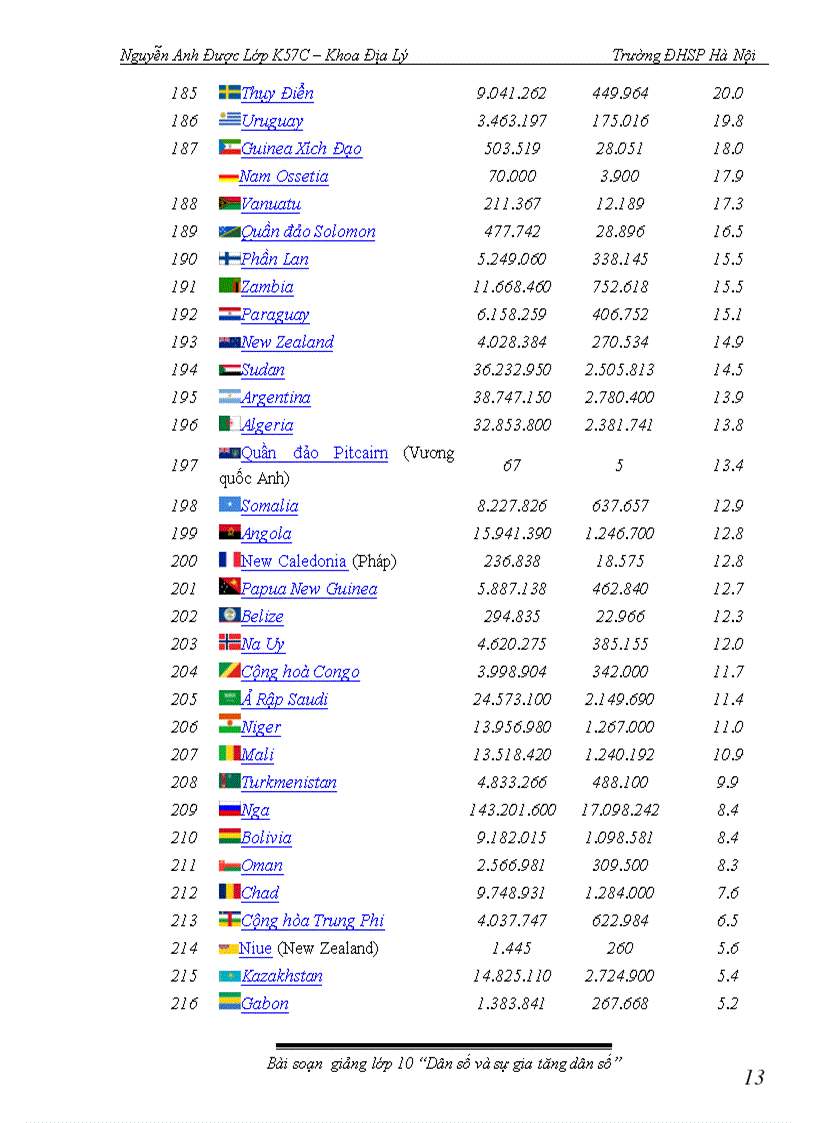
Task: Open the Guinea Xích Đạo link
Action: 301,149
